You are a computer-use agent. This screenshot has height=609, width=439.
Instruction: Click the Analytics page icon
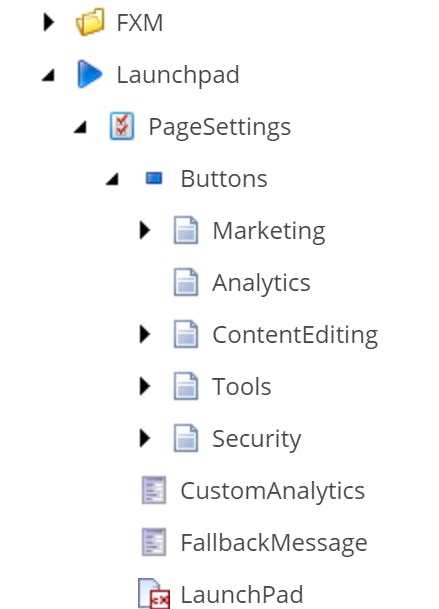click(186, 282)
